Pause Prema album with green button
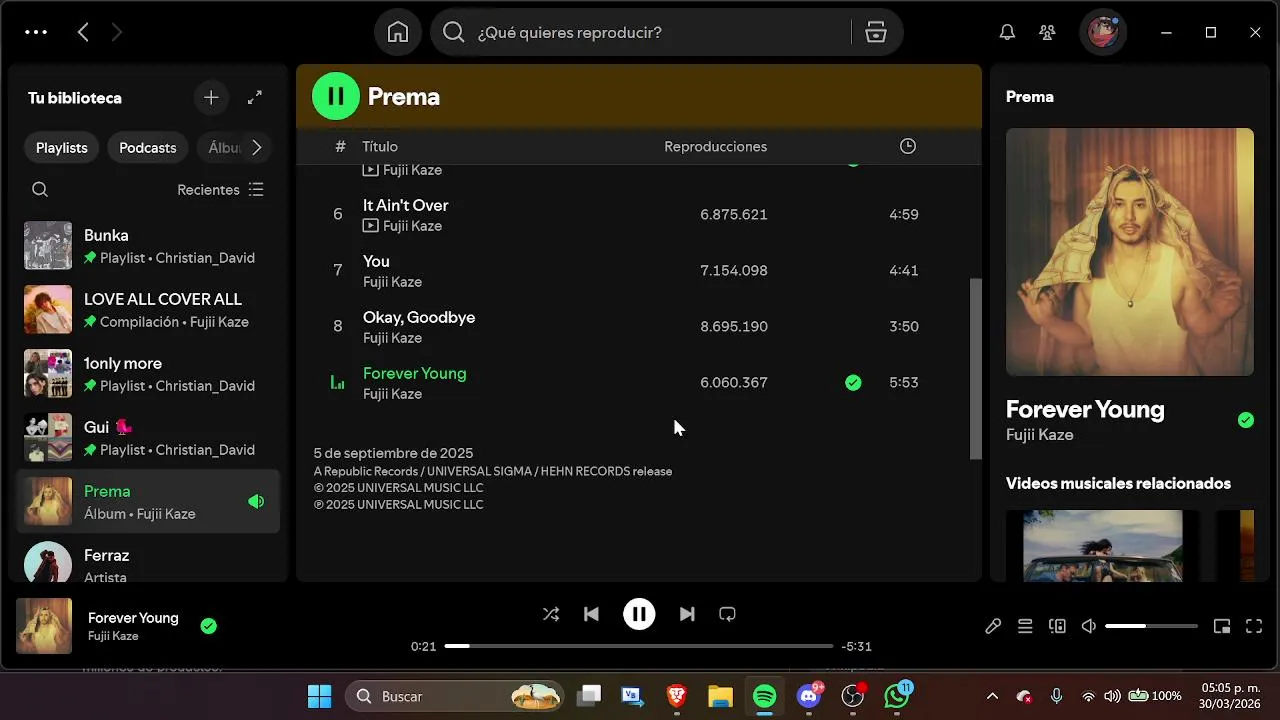 pyautogui.click(x=336, y=96)
